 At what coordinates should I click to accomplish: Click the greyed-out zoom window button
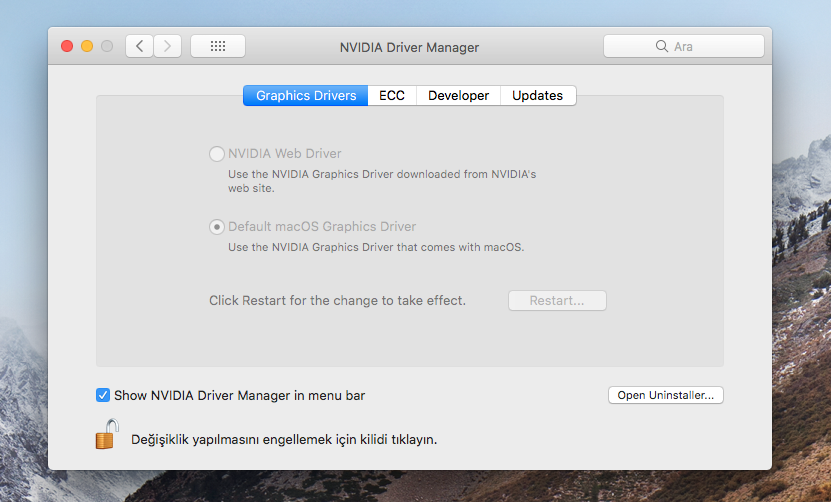106,46
